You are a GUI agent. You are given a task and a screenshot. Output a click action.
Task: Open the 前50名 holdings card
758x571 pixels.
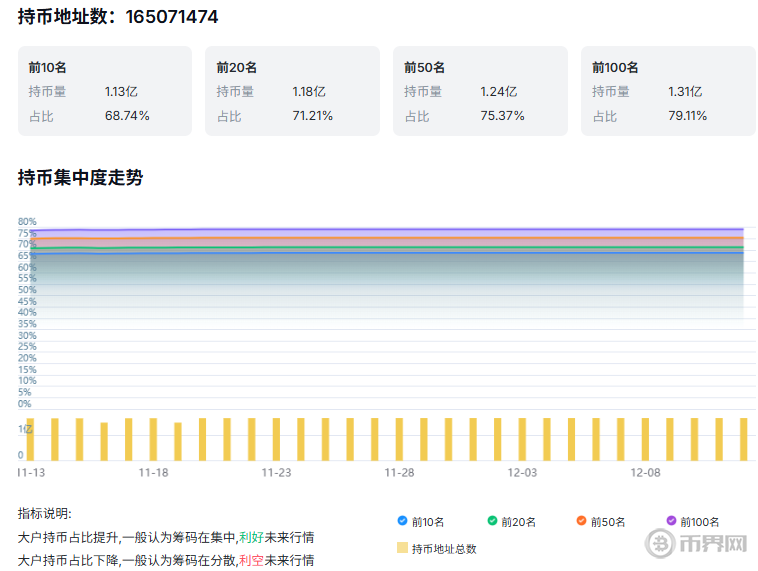point(480,91)
